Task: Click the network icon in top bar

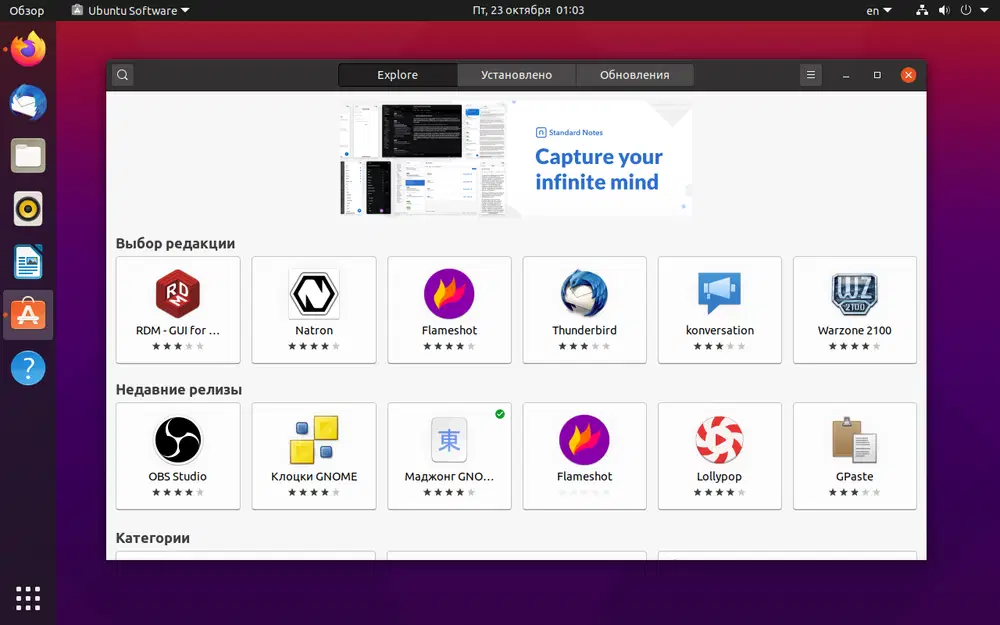Action: [x=922, y=10]
